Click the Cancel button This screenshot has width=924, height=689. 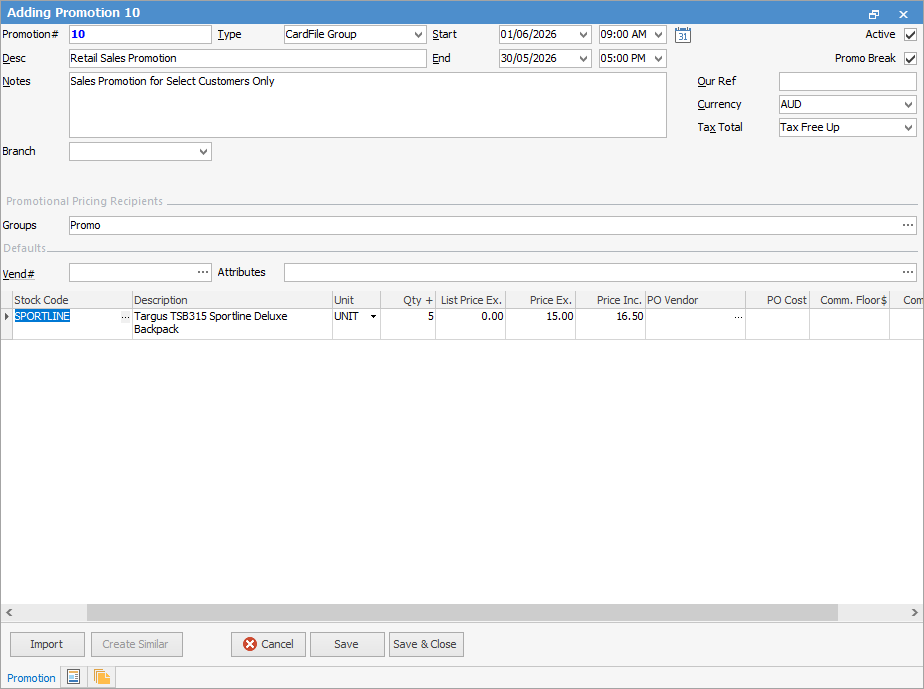[268, 644]
